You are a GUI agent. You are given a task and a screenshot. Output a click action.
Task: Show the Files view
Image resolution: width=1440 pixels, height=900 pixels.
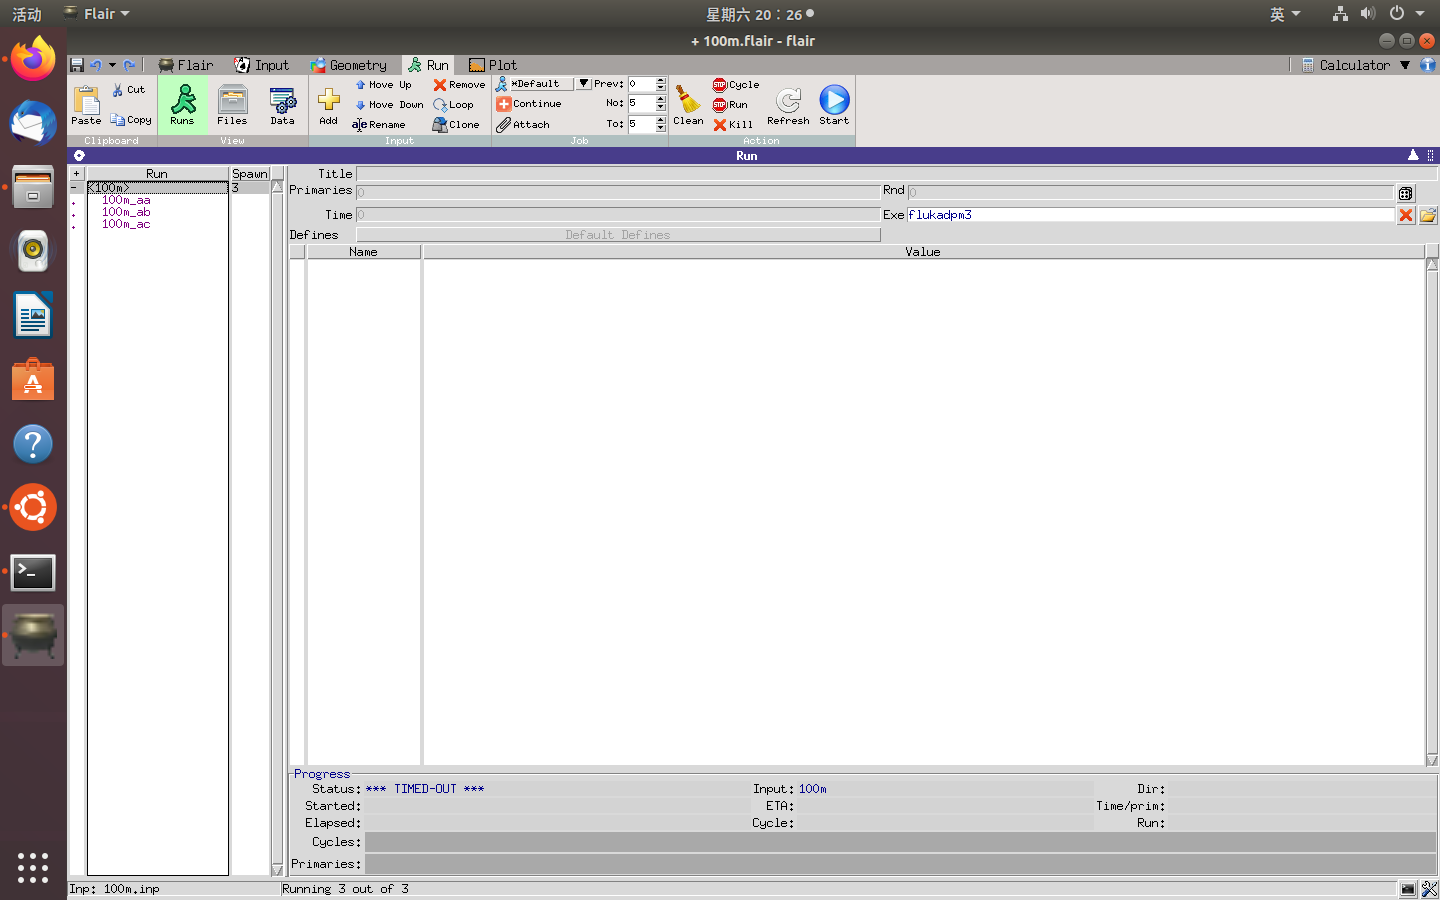232,104
